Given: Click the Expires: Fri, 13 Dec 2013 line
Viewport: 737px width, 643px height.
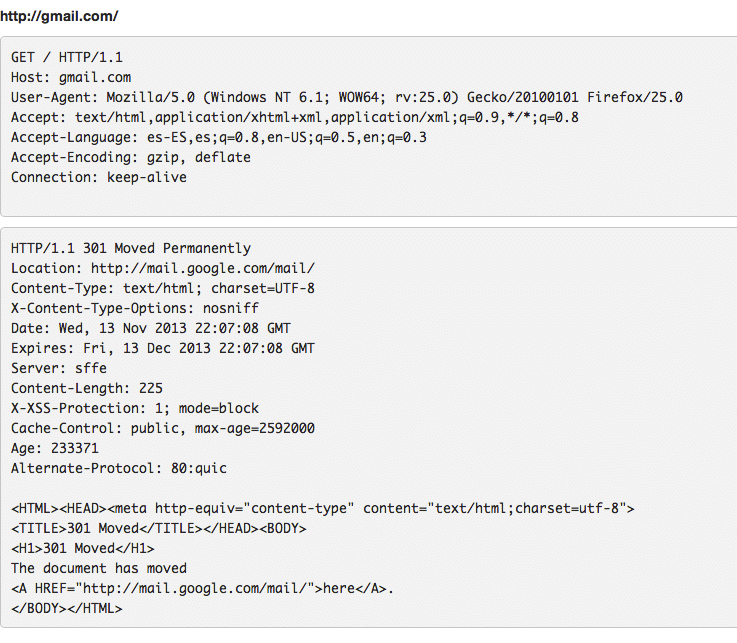Looking at the screenshot, I should [163, 348].
